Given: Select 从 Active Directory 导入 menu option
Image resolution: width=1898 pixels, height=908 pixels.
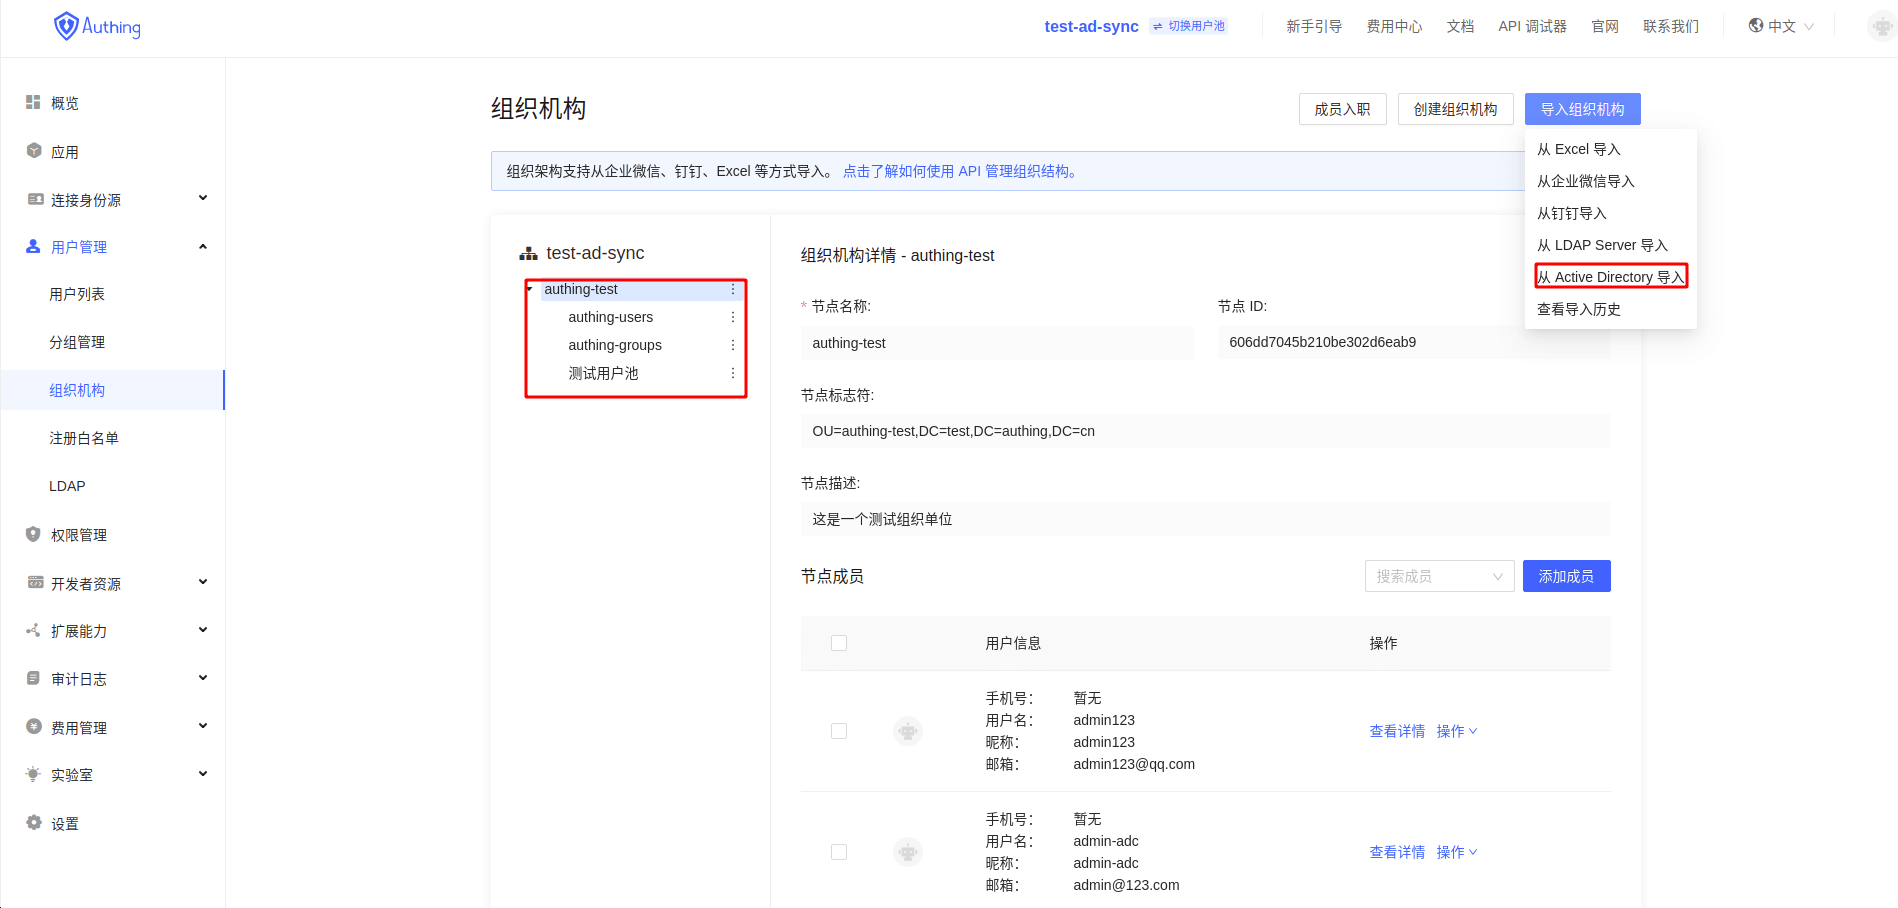Looking at the screenshot, I should click(x=1610, y=277).
